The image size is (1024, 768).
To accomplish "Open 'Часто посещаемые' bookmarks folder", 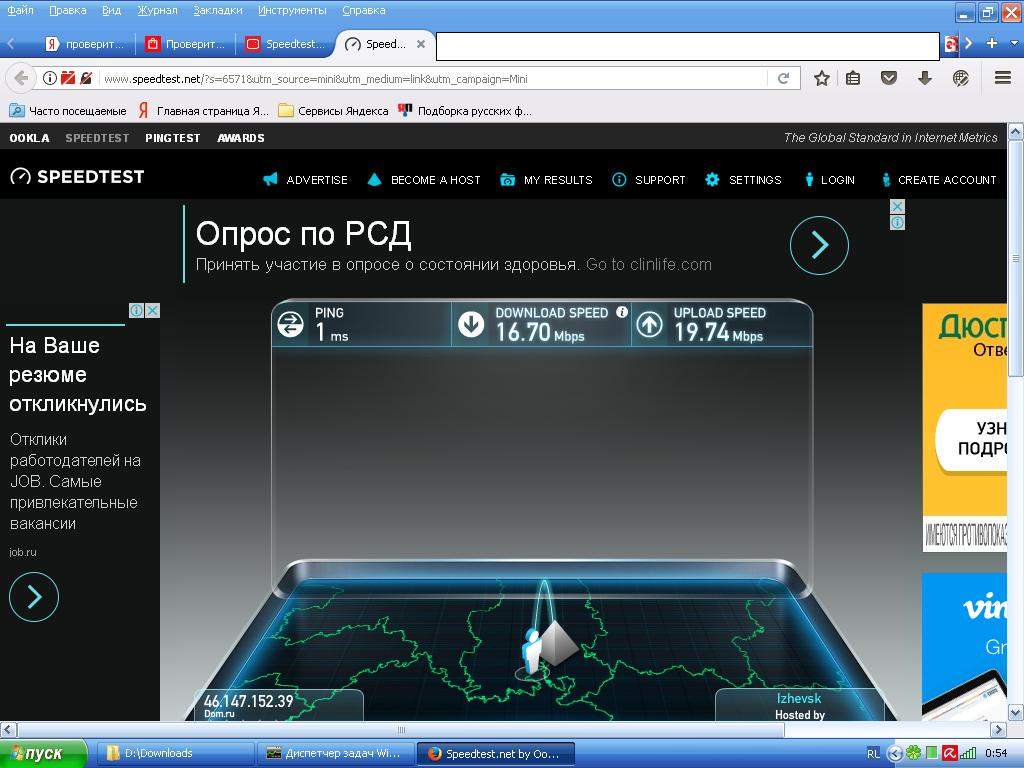I will click(68, 111).
